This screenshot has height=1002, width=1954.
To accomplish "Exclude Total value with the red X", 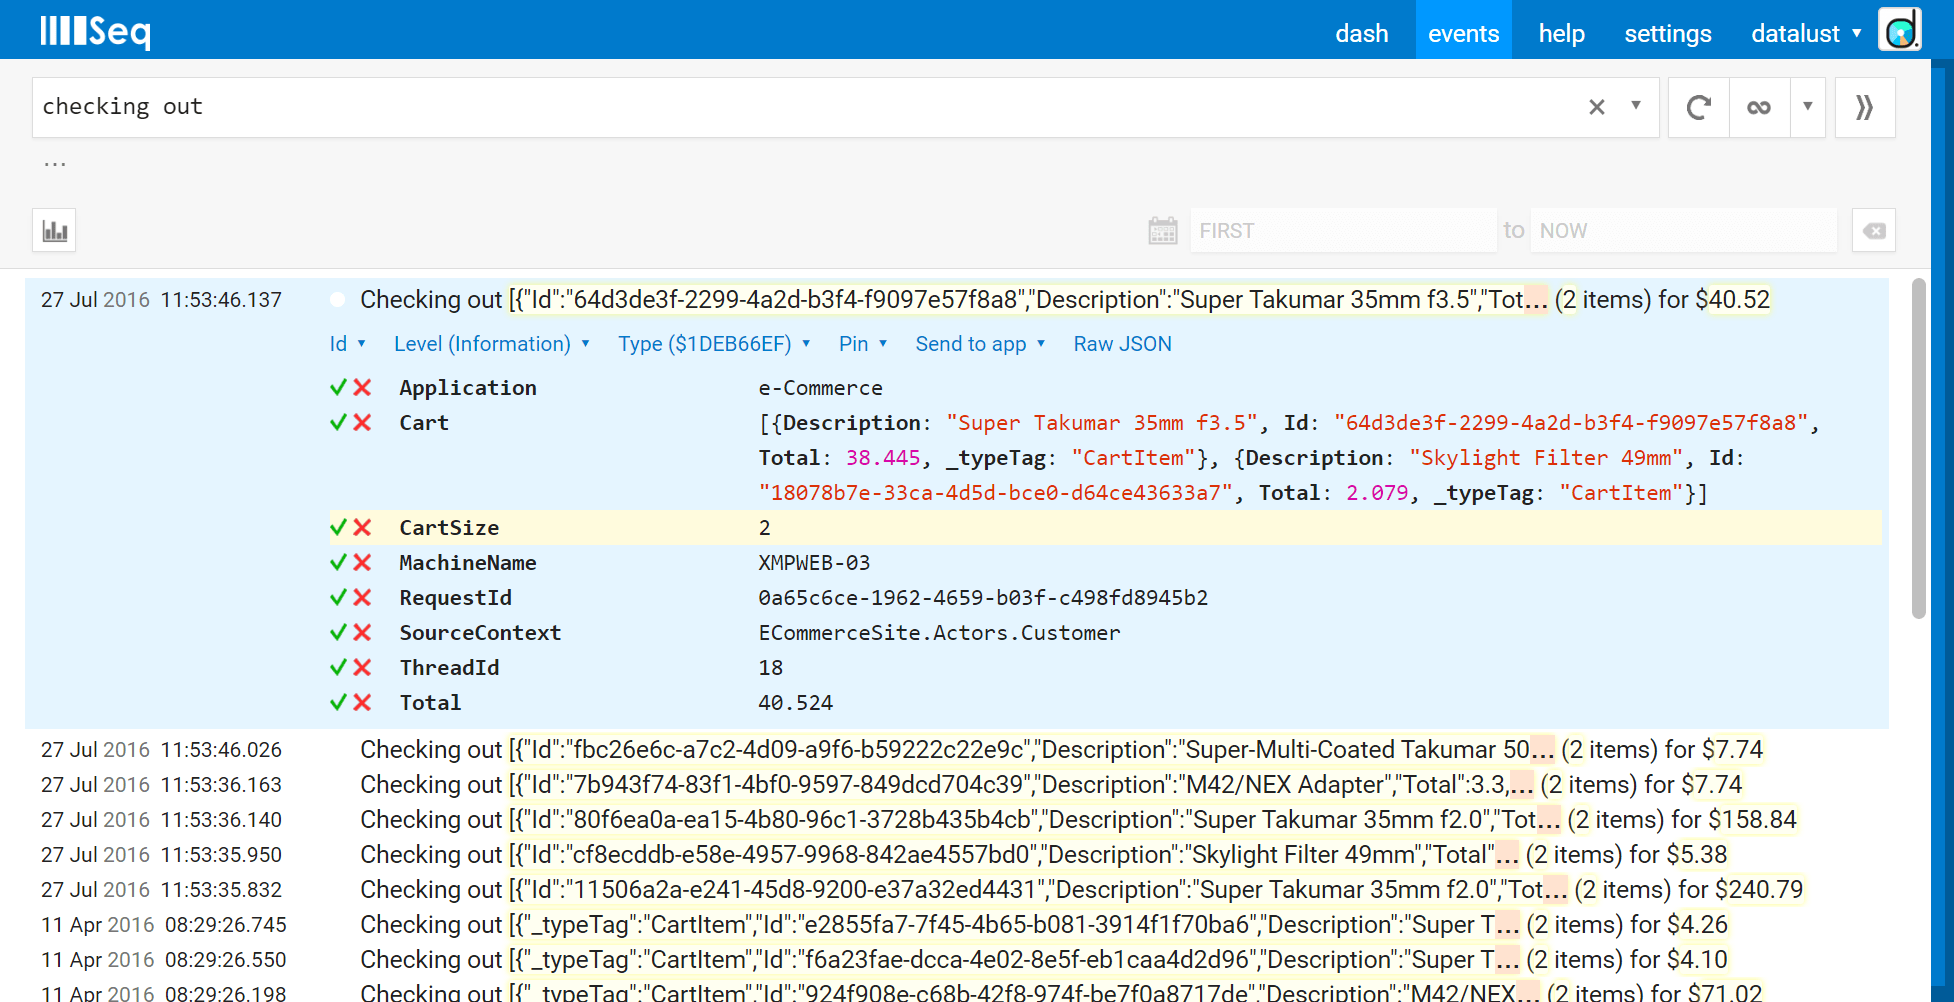I will [362, 703].
